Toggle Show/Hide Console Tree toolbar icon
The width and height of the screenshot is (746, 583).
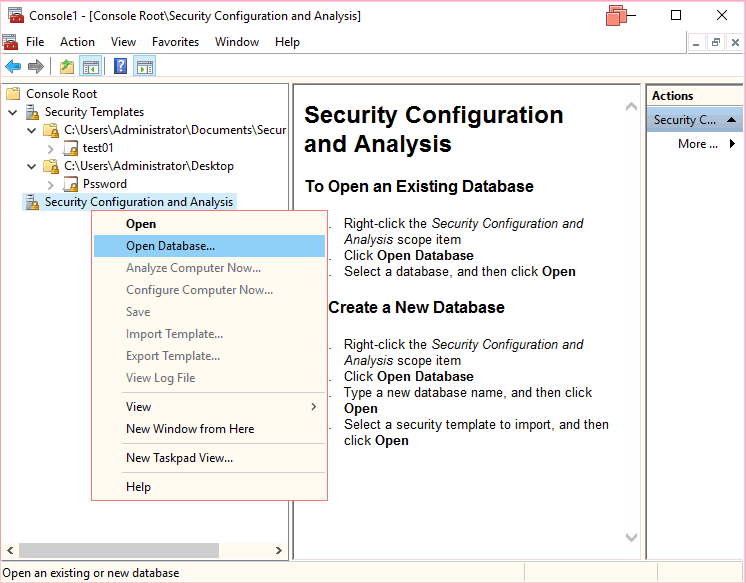tap(91, 67)
